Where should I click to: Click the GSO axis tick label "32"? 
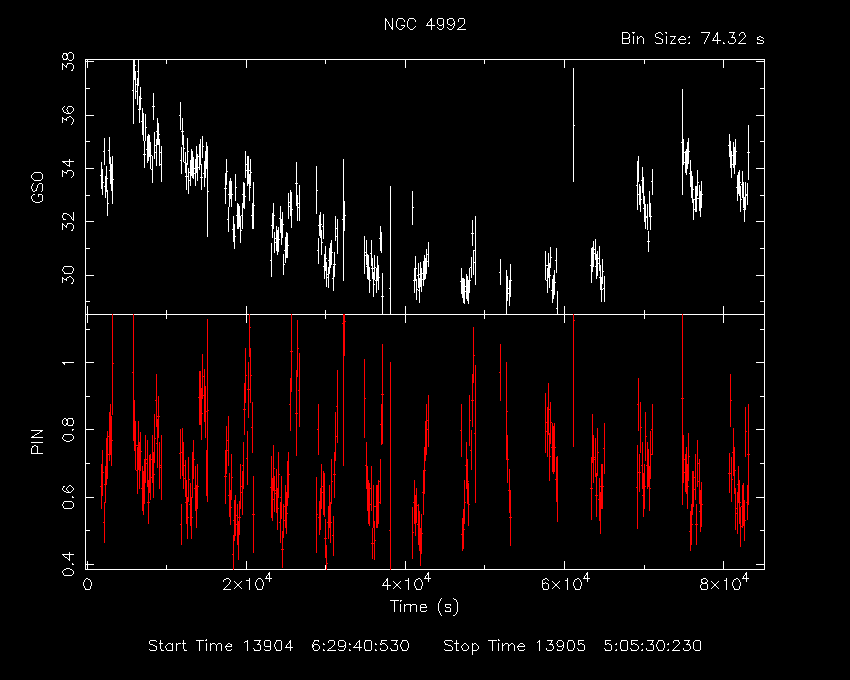[x=68, y=222]
